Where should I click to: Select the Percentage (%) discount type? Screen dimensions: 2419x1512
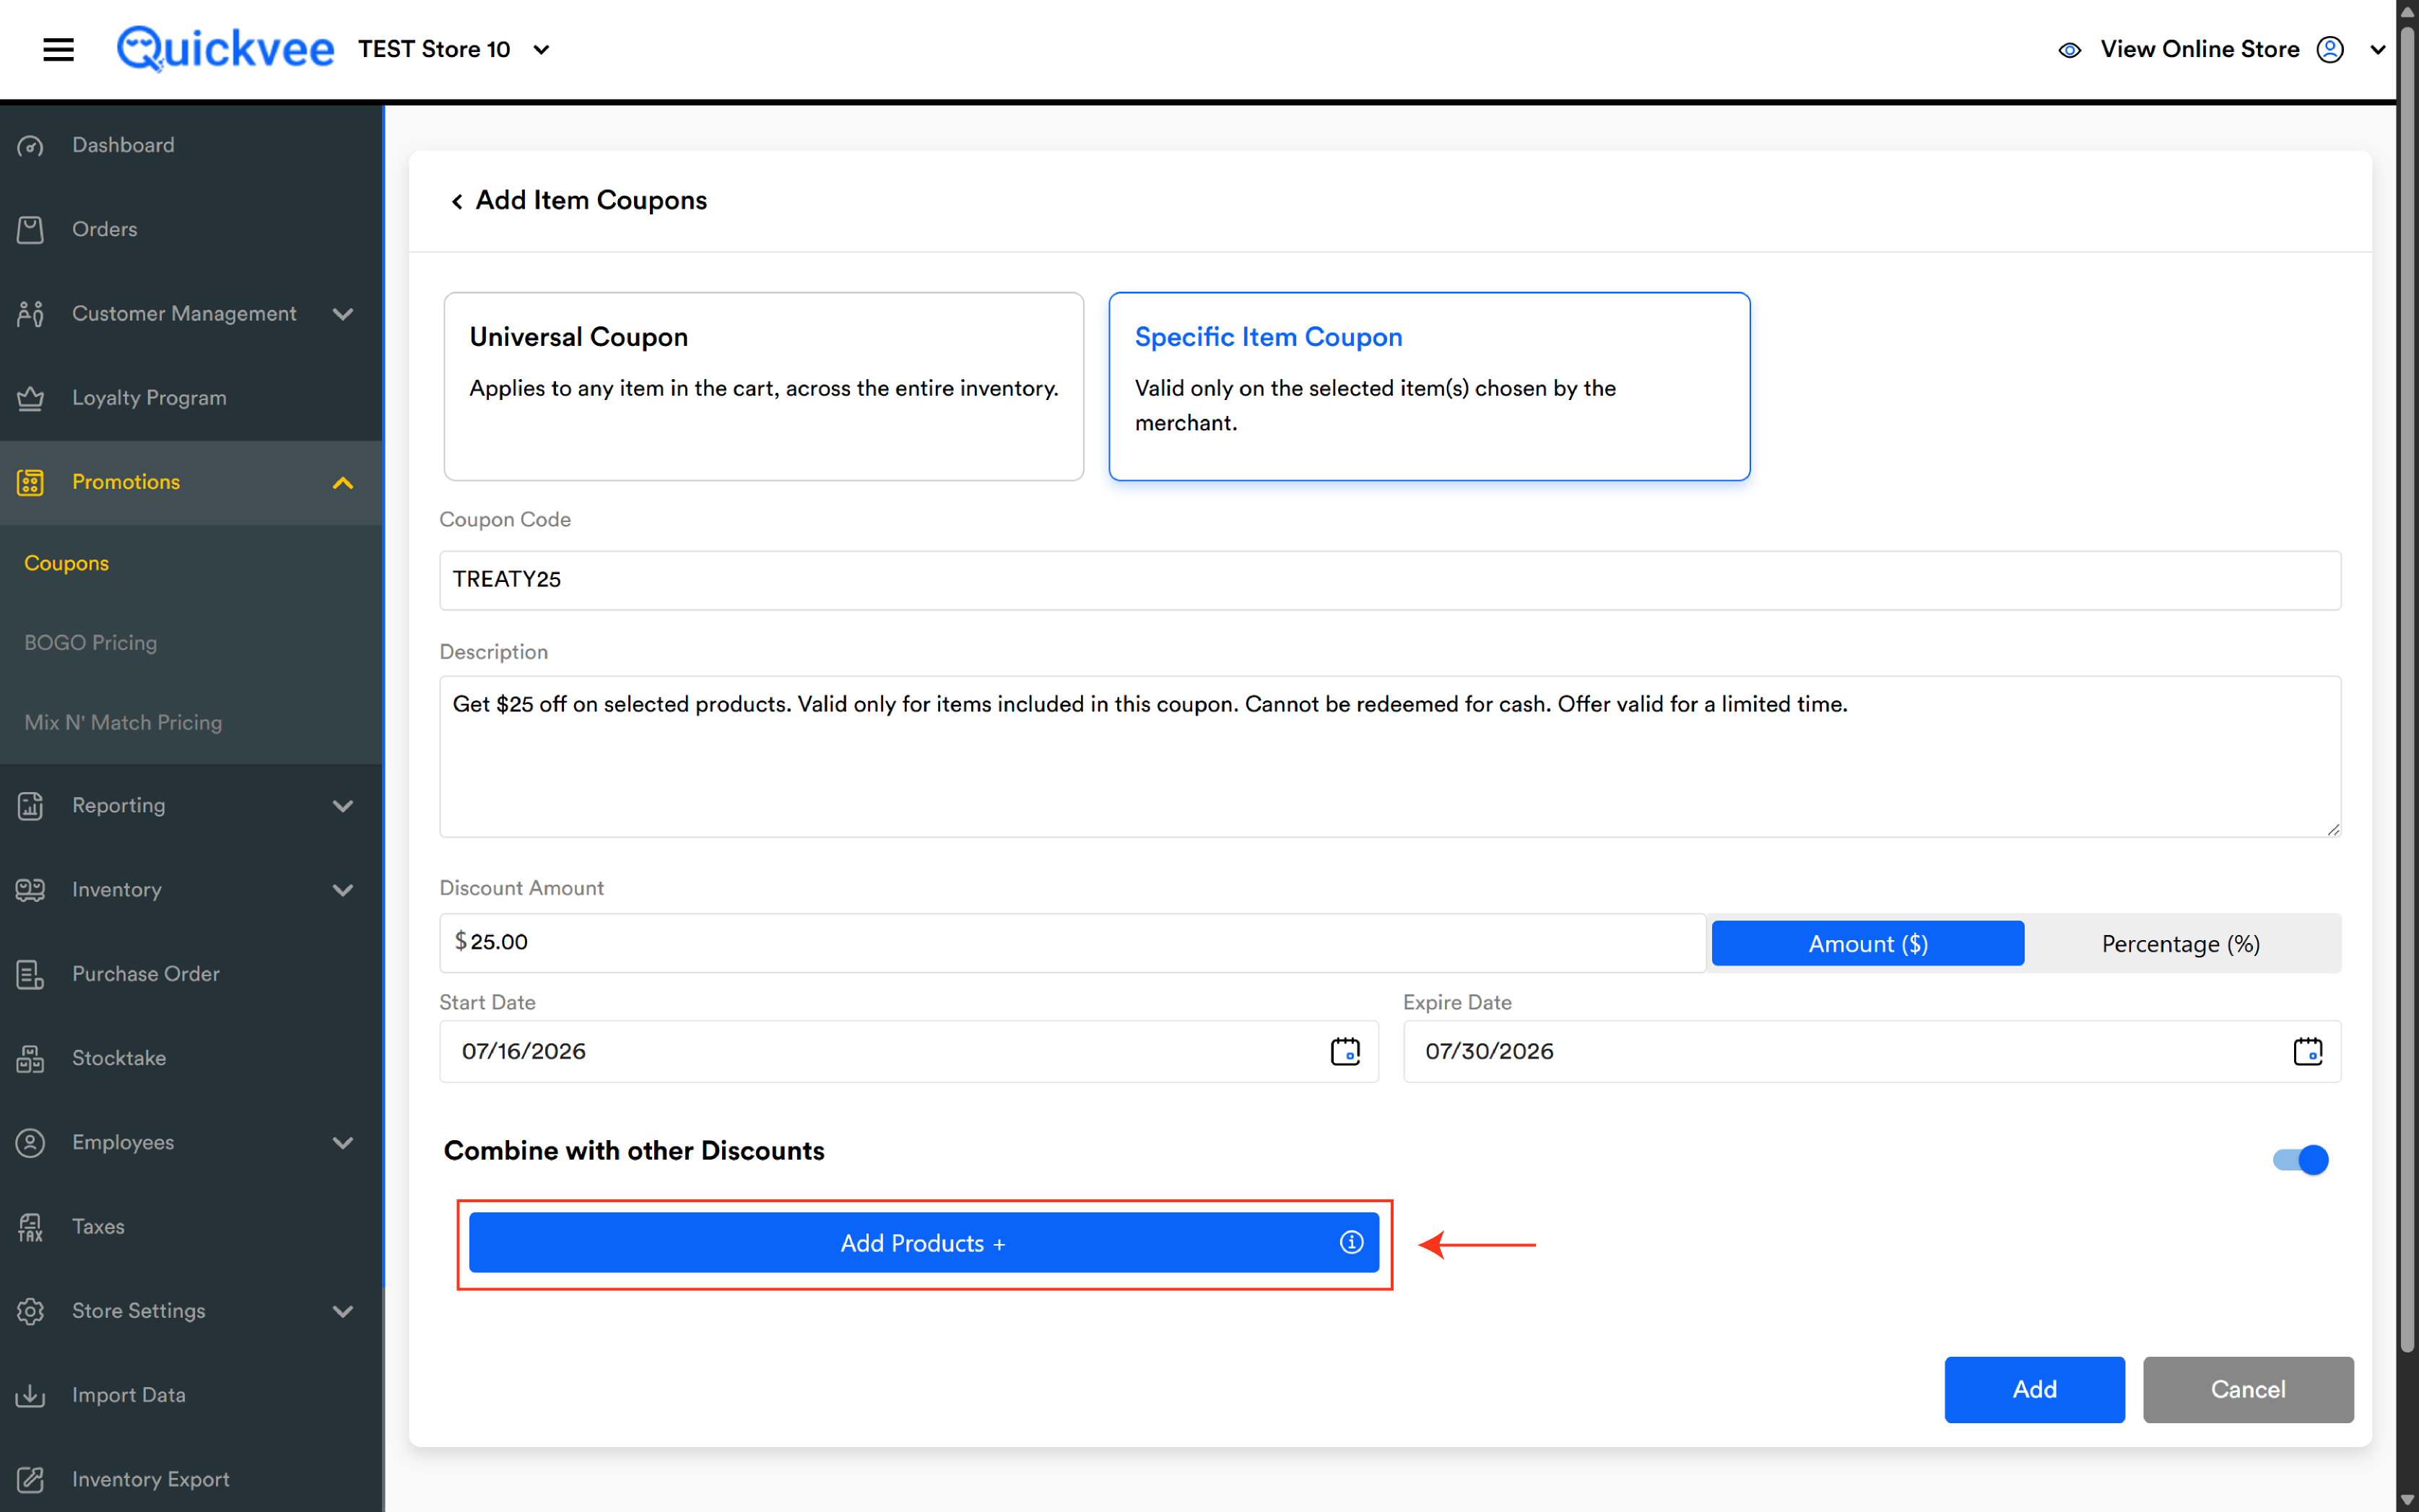(2180, 943)
